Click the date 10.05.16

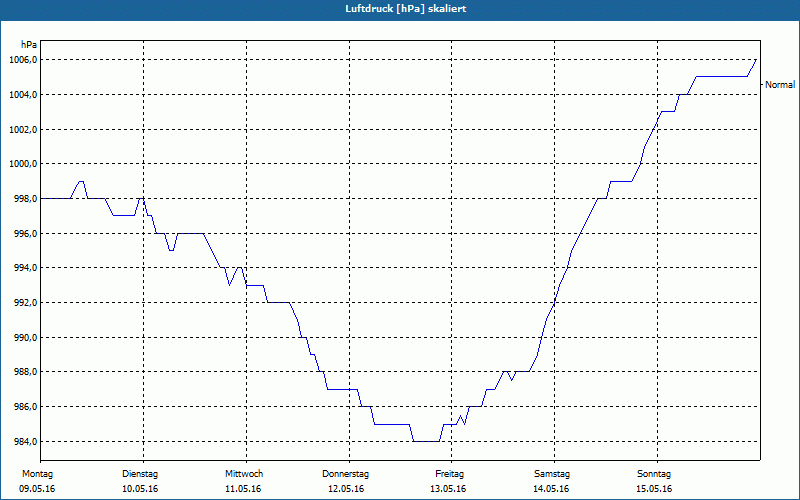[140, 489]
